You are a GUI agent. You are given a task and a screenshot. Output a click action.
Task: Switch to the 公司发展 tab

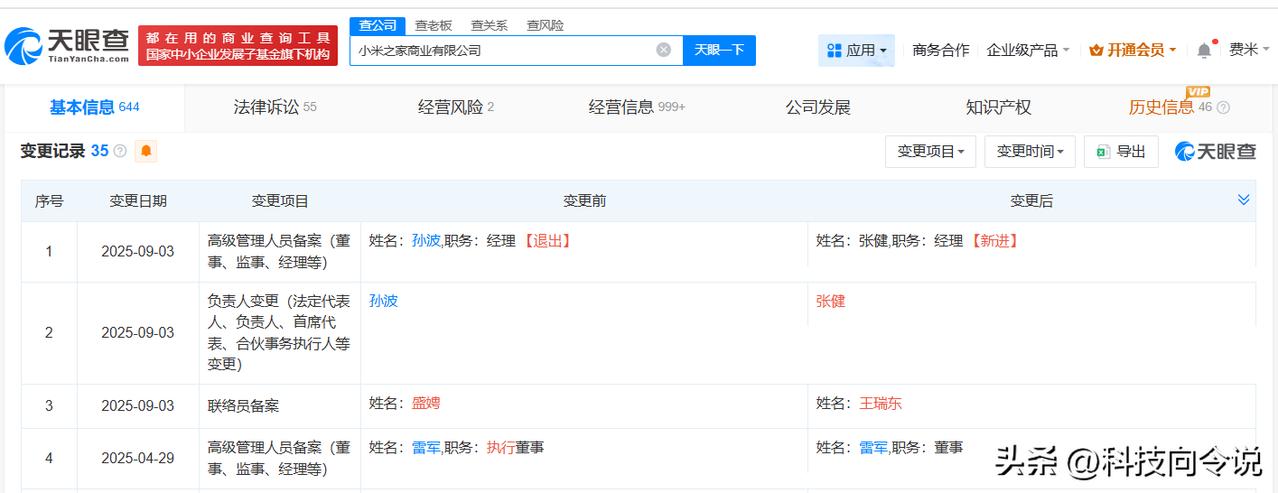pyautogui.click(x=818, y=107)
